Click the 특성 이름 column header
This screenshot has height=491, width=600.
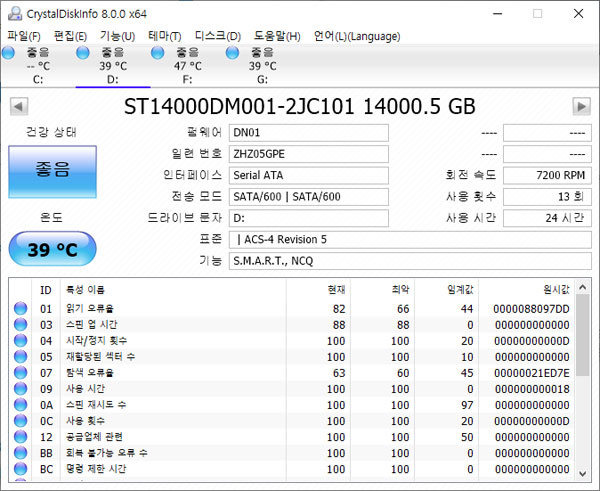pyautogui.click(x=173, y=290)
